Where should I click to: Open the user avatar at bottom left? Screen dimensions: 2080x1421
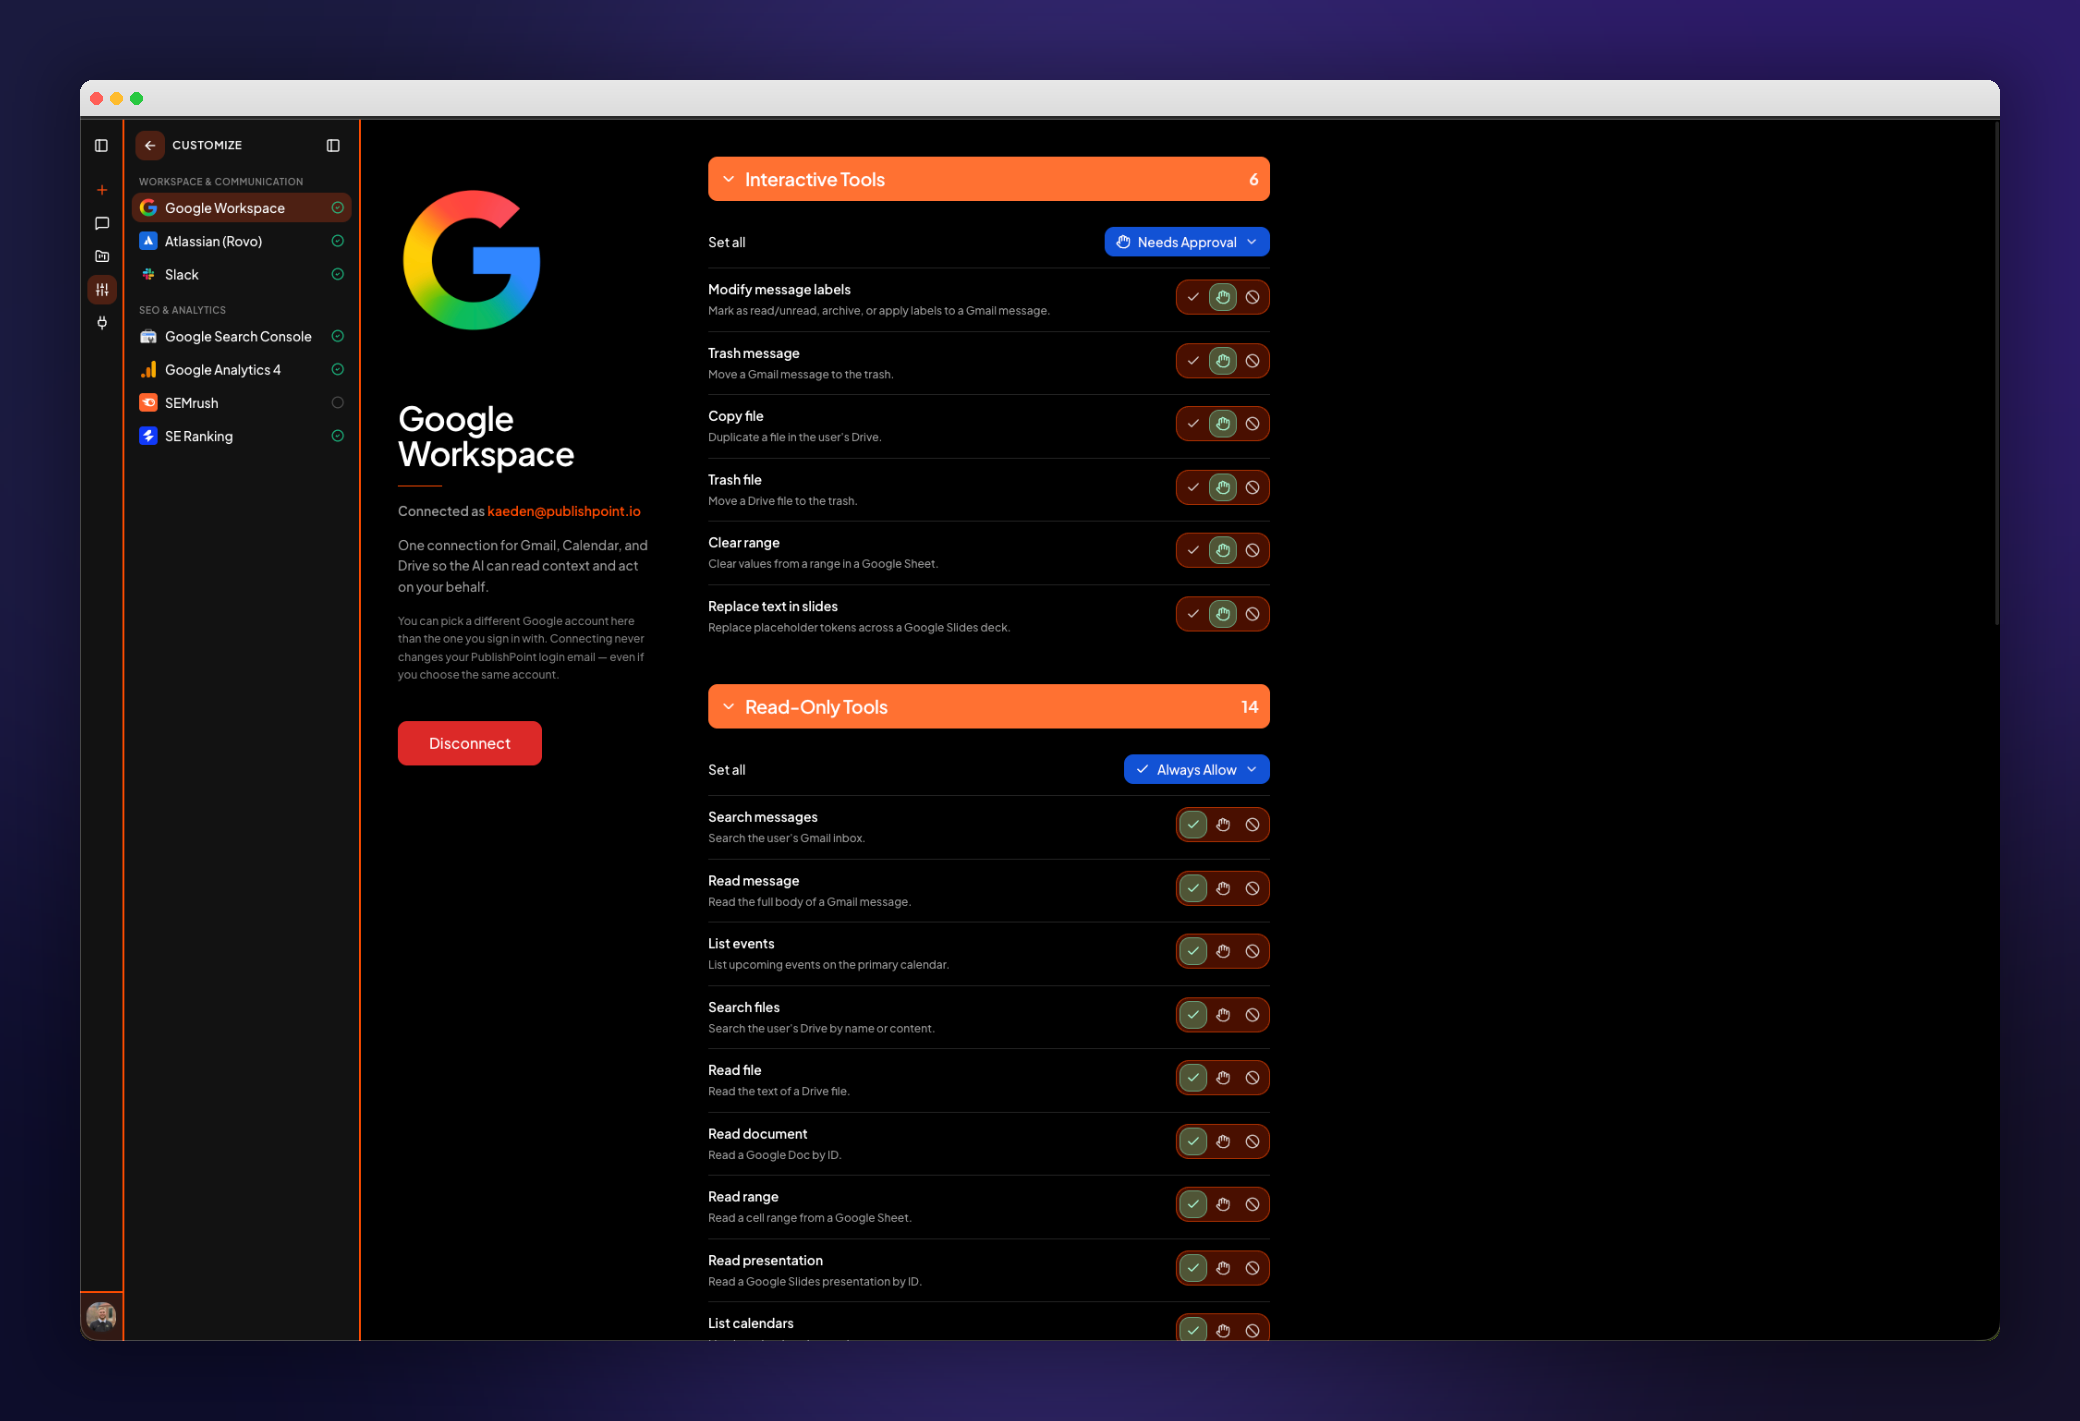pos(101,1316)
